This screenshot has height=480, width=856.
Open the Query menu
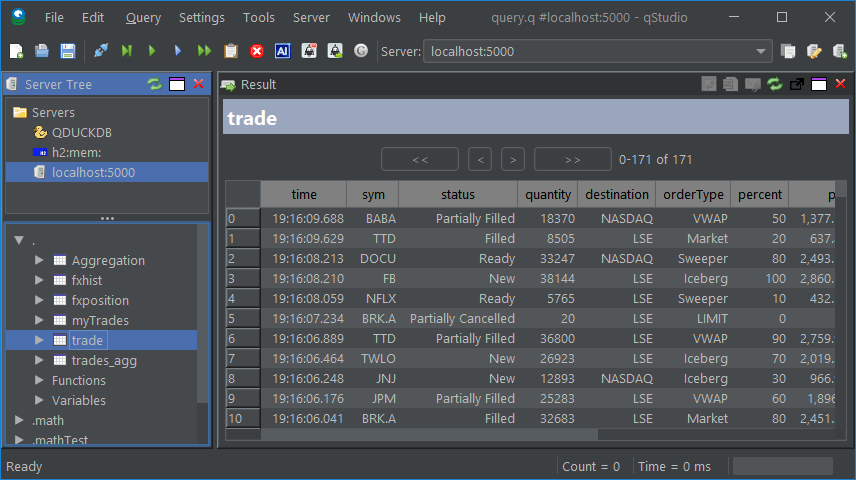[x=143, y=18]
